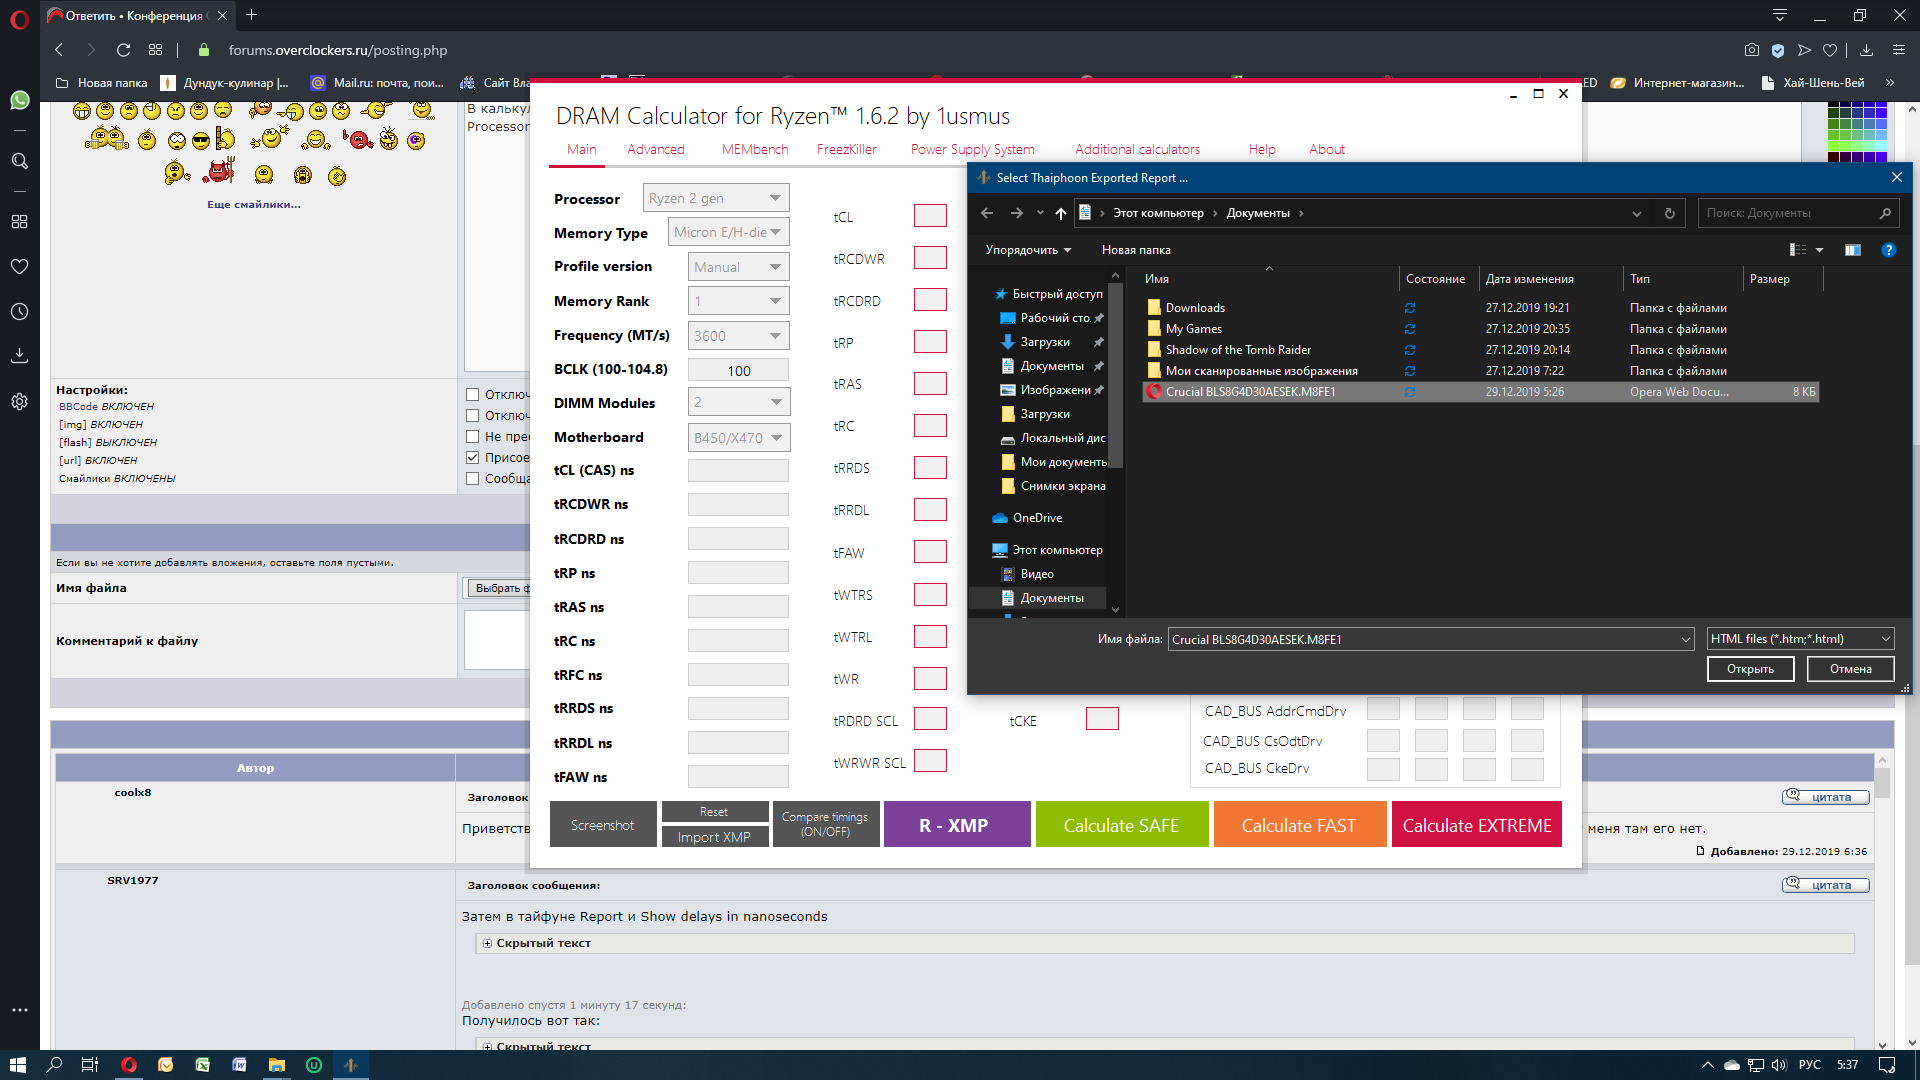1920x1080 pixels.
Task: Toggle preview pane icon in file dialog
Action: (x=1852, y=250)
